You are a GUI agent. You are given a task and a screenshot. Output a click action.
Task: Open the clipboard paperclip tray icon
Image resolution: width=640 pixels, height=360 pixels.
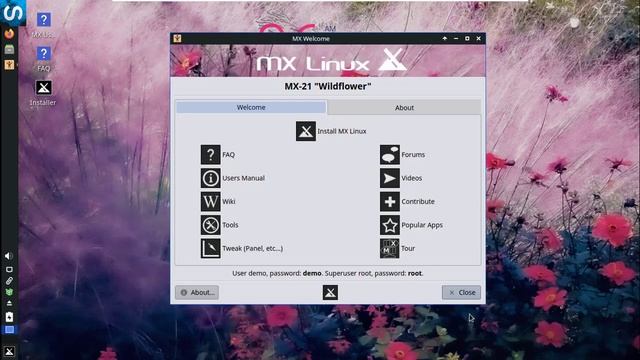coord(9,281)
